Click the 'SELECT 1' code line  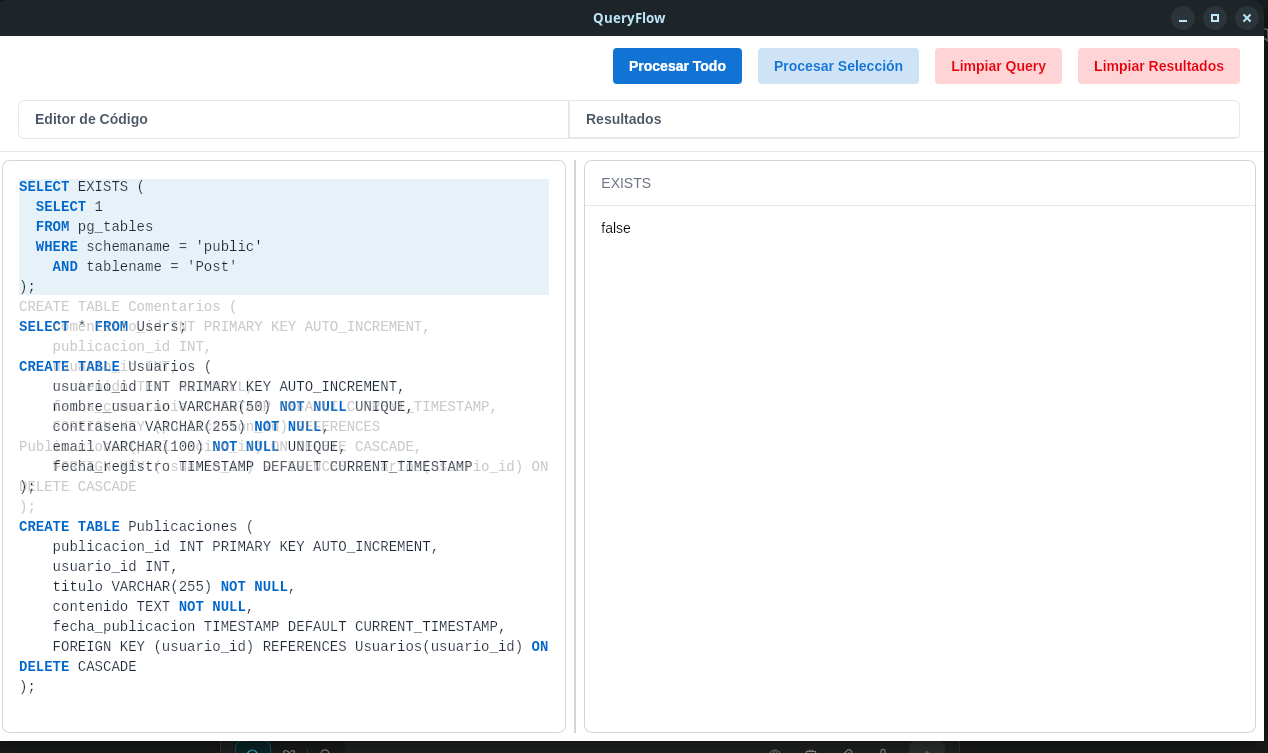click(69, 207)
